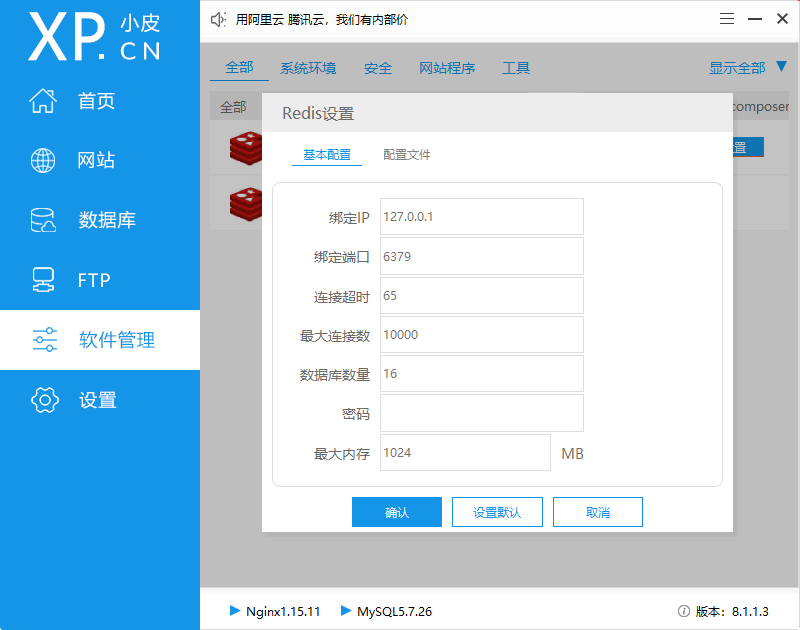Click the 绑定端口 input field
800x630 pixels.
pos(482,256)
